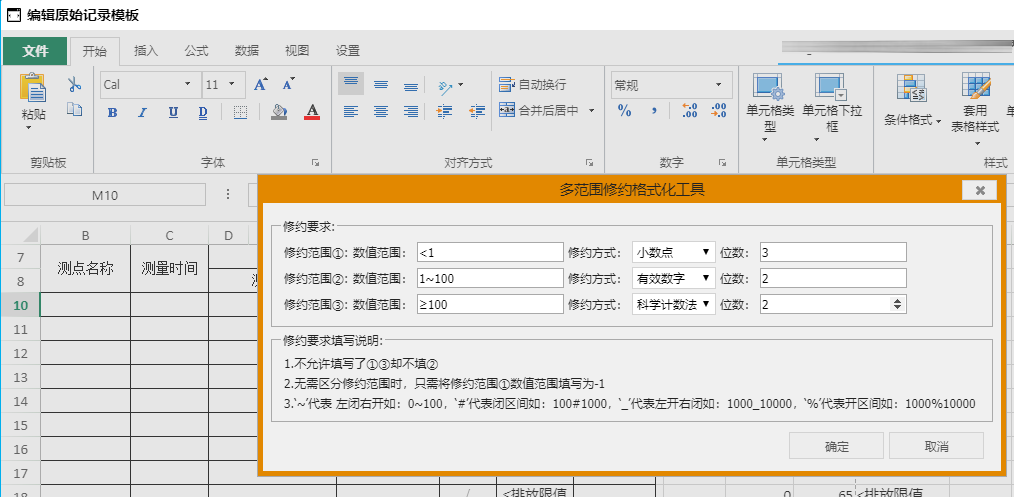Cut selection with the scissors icon
The height and width of the screenshot is (497, 1014).
point(74,84)
